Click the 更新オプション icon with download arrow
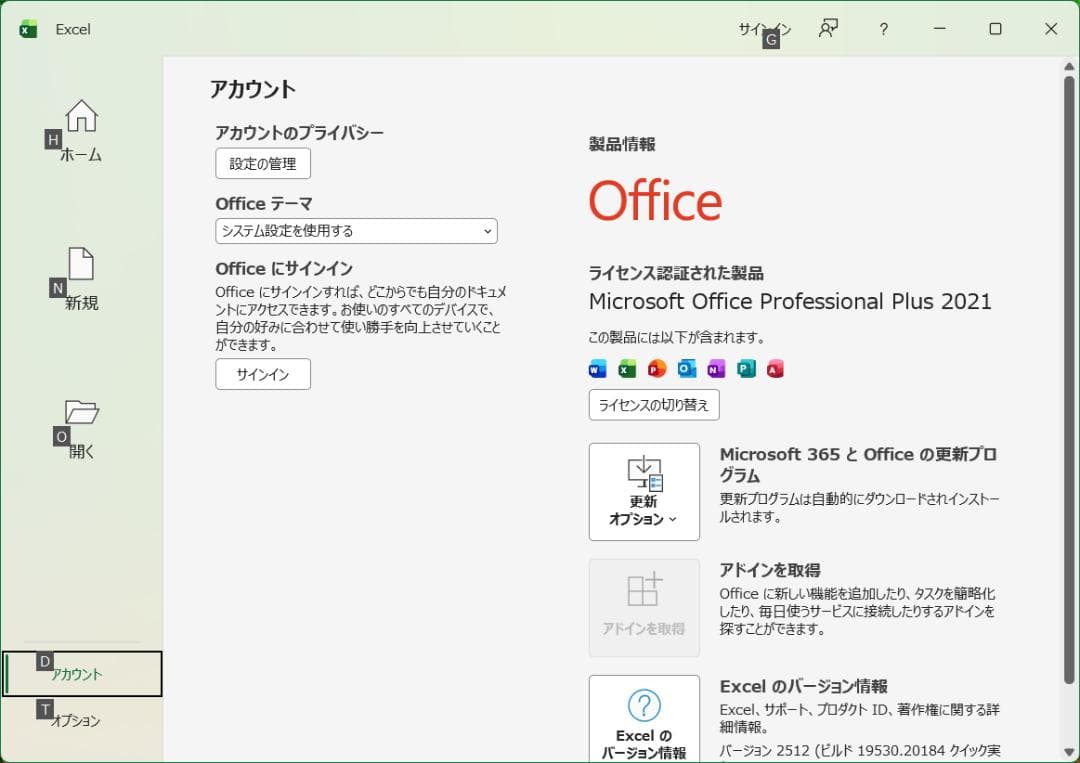 point(644,470)
